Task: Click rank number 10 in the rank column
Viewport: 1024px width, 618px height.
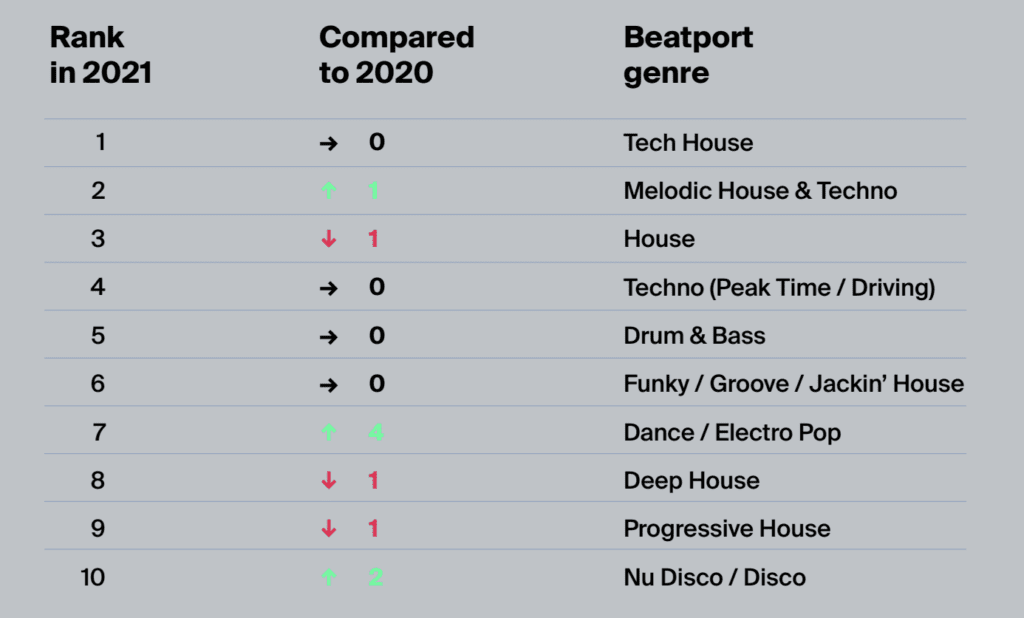Action: pyautogui.click(x=93, y=577)
